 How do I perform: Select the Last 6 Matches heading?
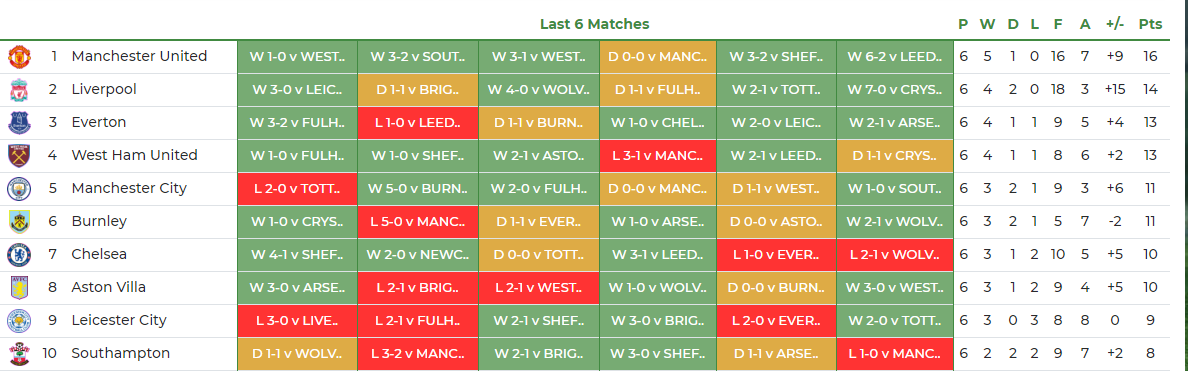click(x=595, y=24)
